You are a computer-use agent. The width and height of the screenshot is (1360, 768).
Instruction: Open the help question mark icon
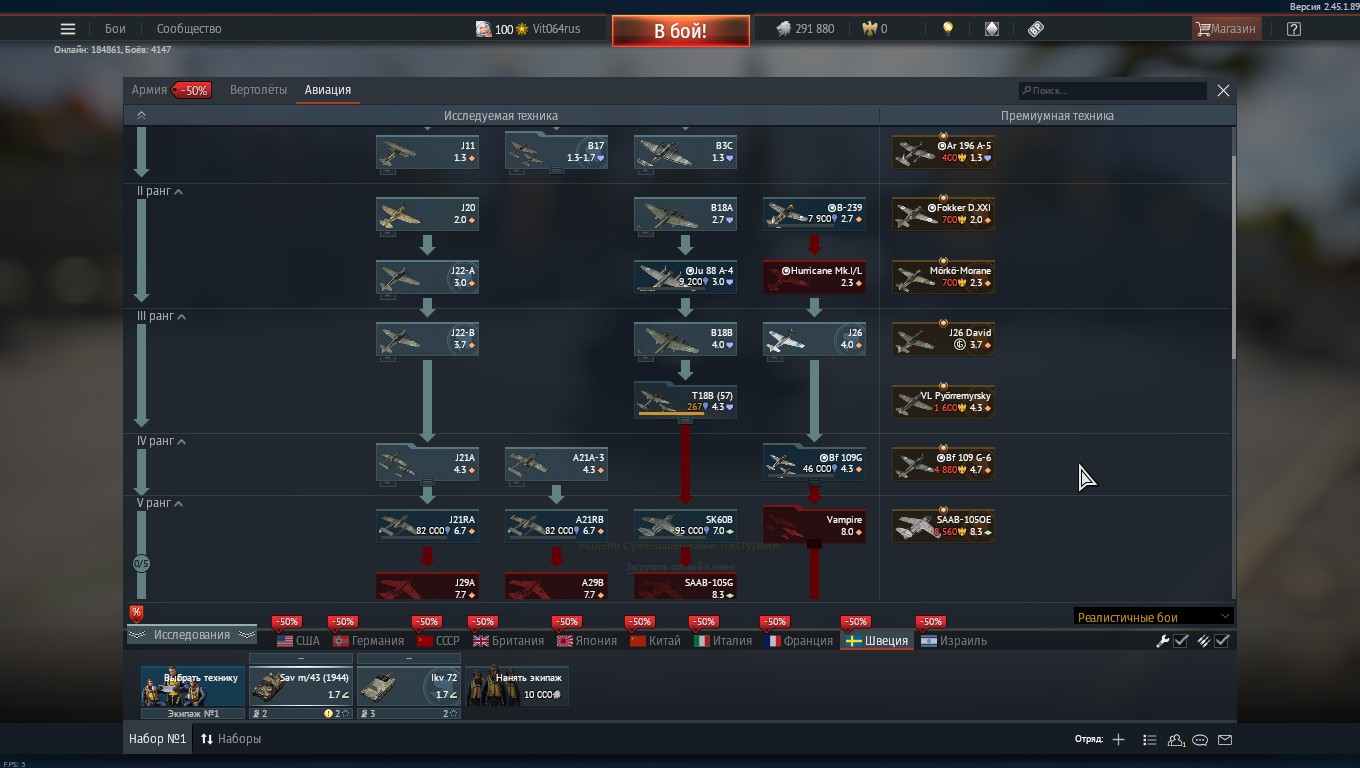pyautogui.click(x=1294, y=29)
